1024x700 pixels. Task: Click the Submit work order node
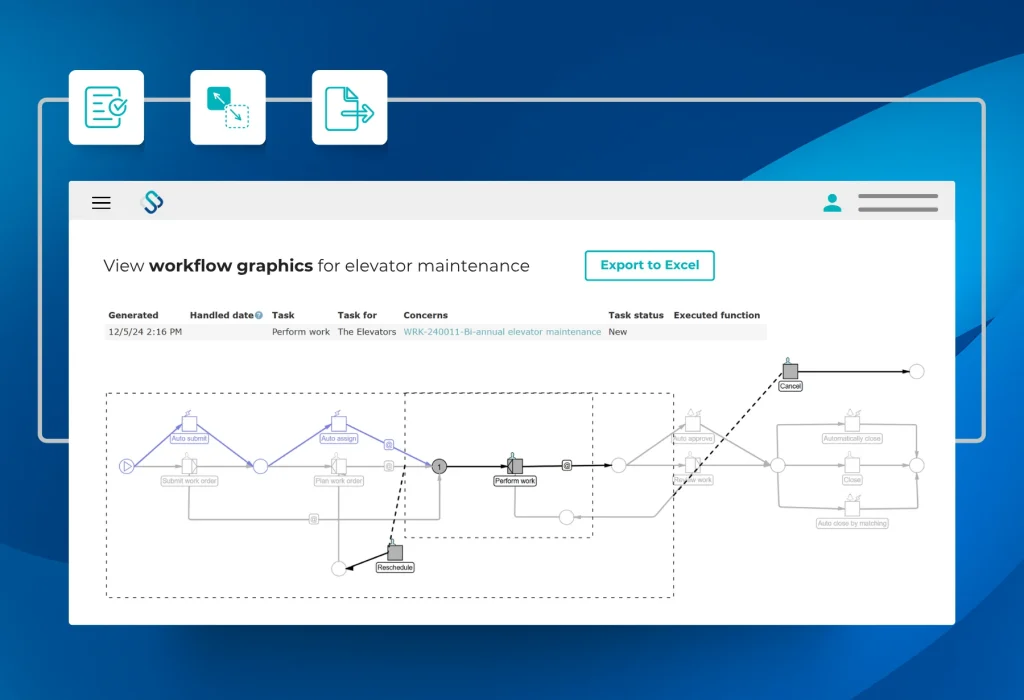(x=189, y=466)
